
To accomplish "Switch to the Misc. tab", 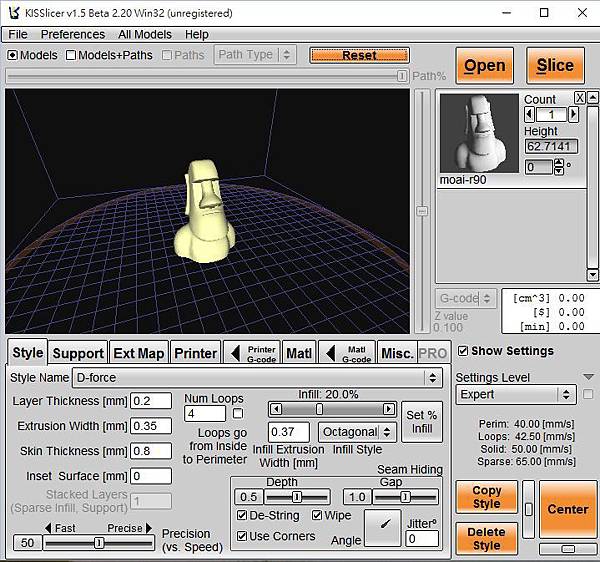I will point(397,353).
